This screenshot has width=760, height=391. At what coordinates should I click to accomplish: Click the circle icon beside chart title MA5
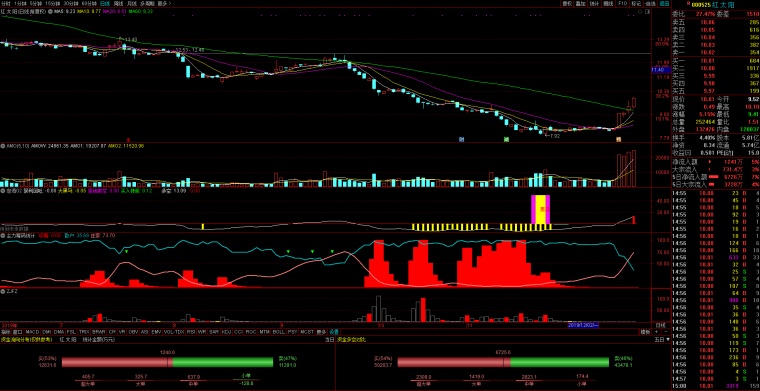click(50, 11)
